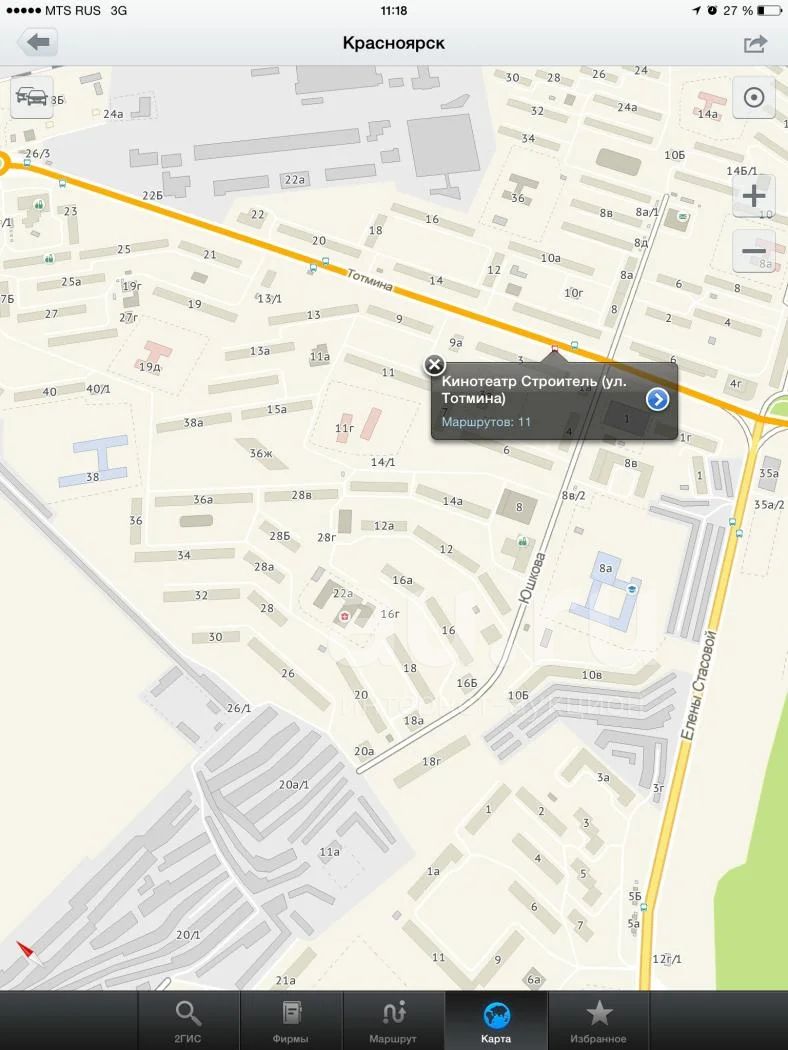The height and width of the screenshot is (1050, 788).
Task: Expand stop details with blue chevron
Action: 657,400
